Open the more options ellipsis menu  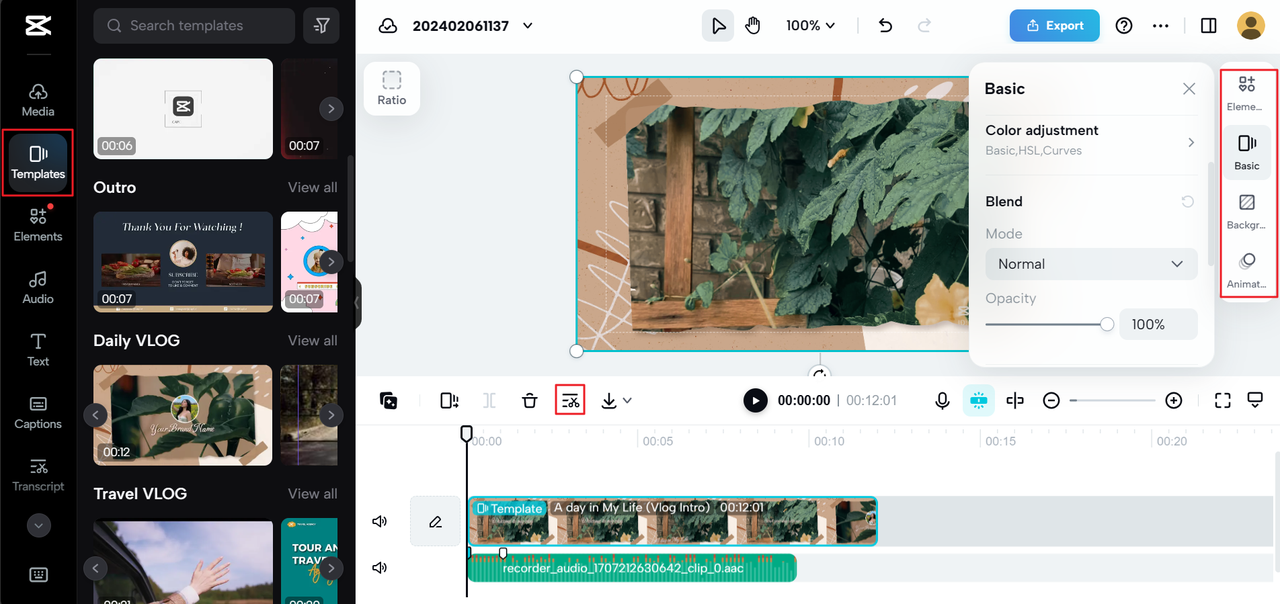1160,26
